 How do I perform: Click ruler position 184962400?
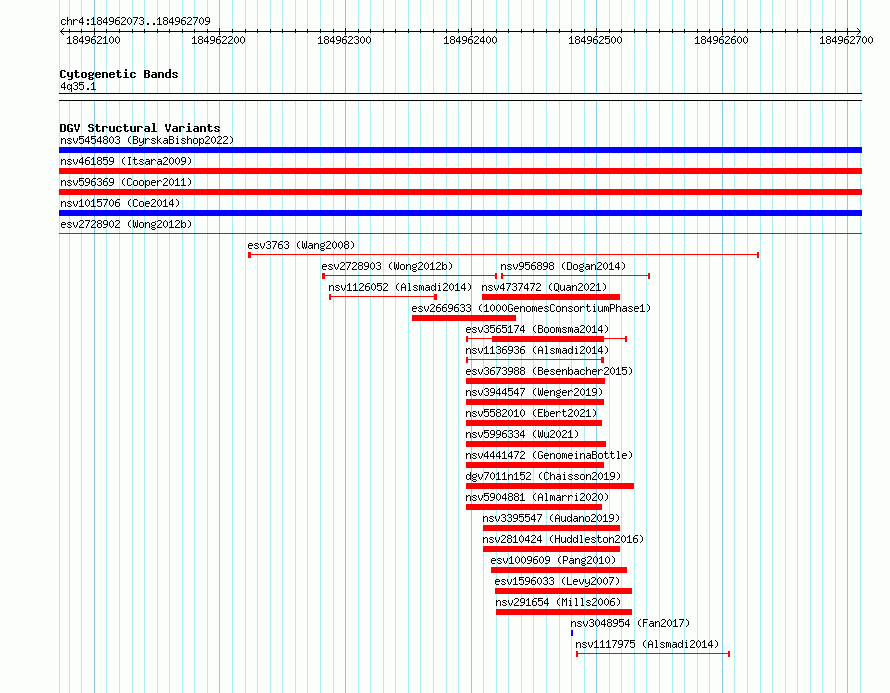[470, 40]
